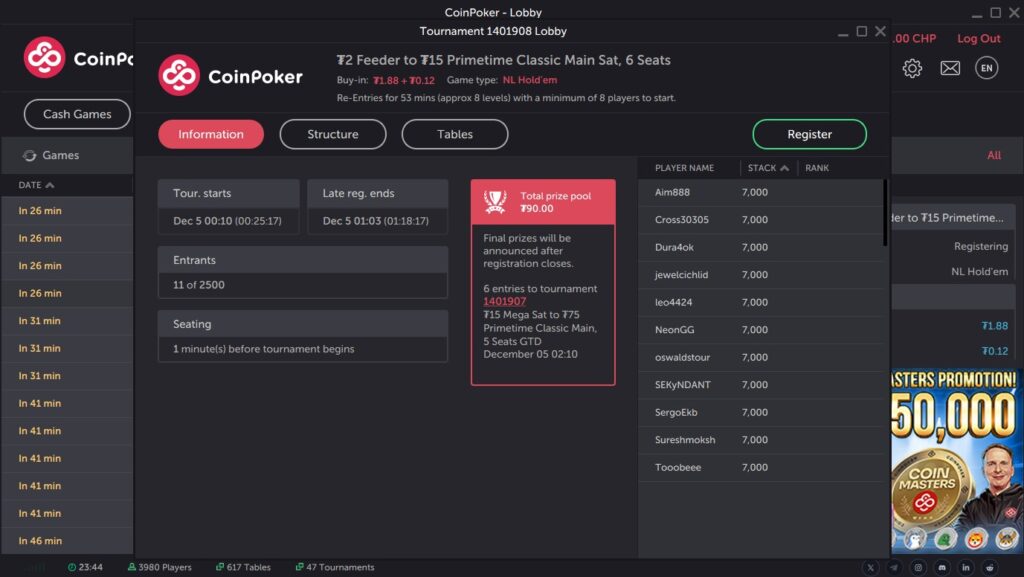Select the Information tab

tap(211, 134)
